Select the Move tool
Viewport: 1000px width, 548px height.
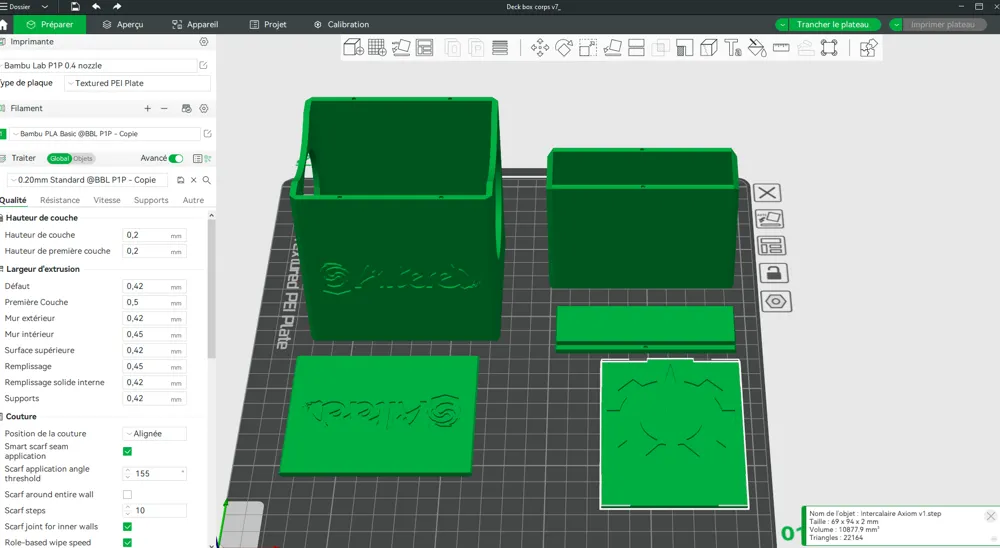tap(540, 47)
